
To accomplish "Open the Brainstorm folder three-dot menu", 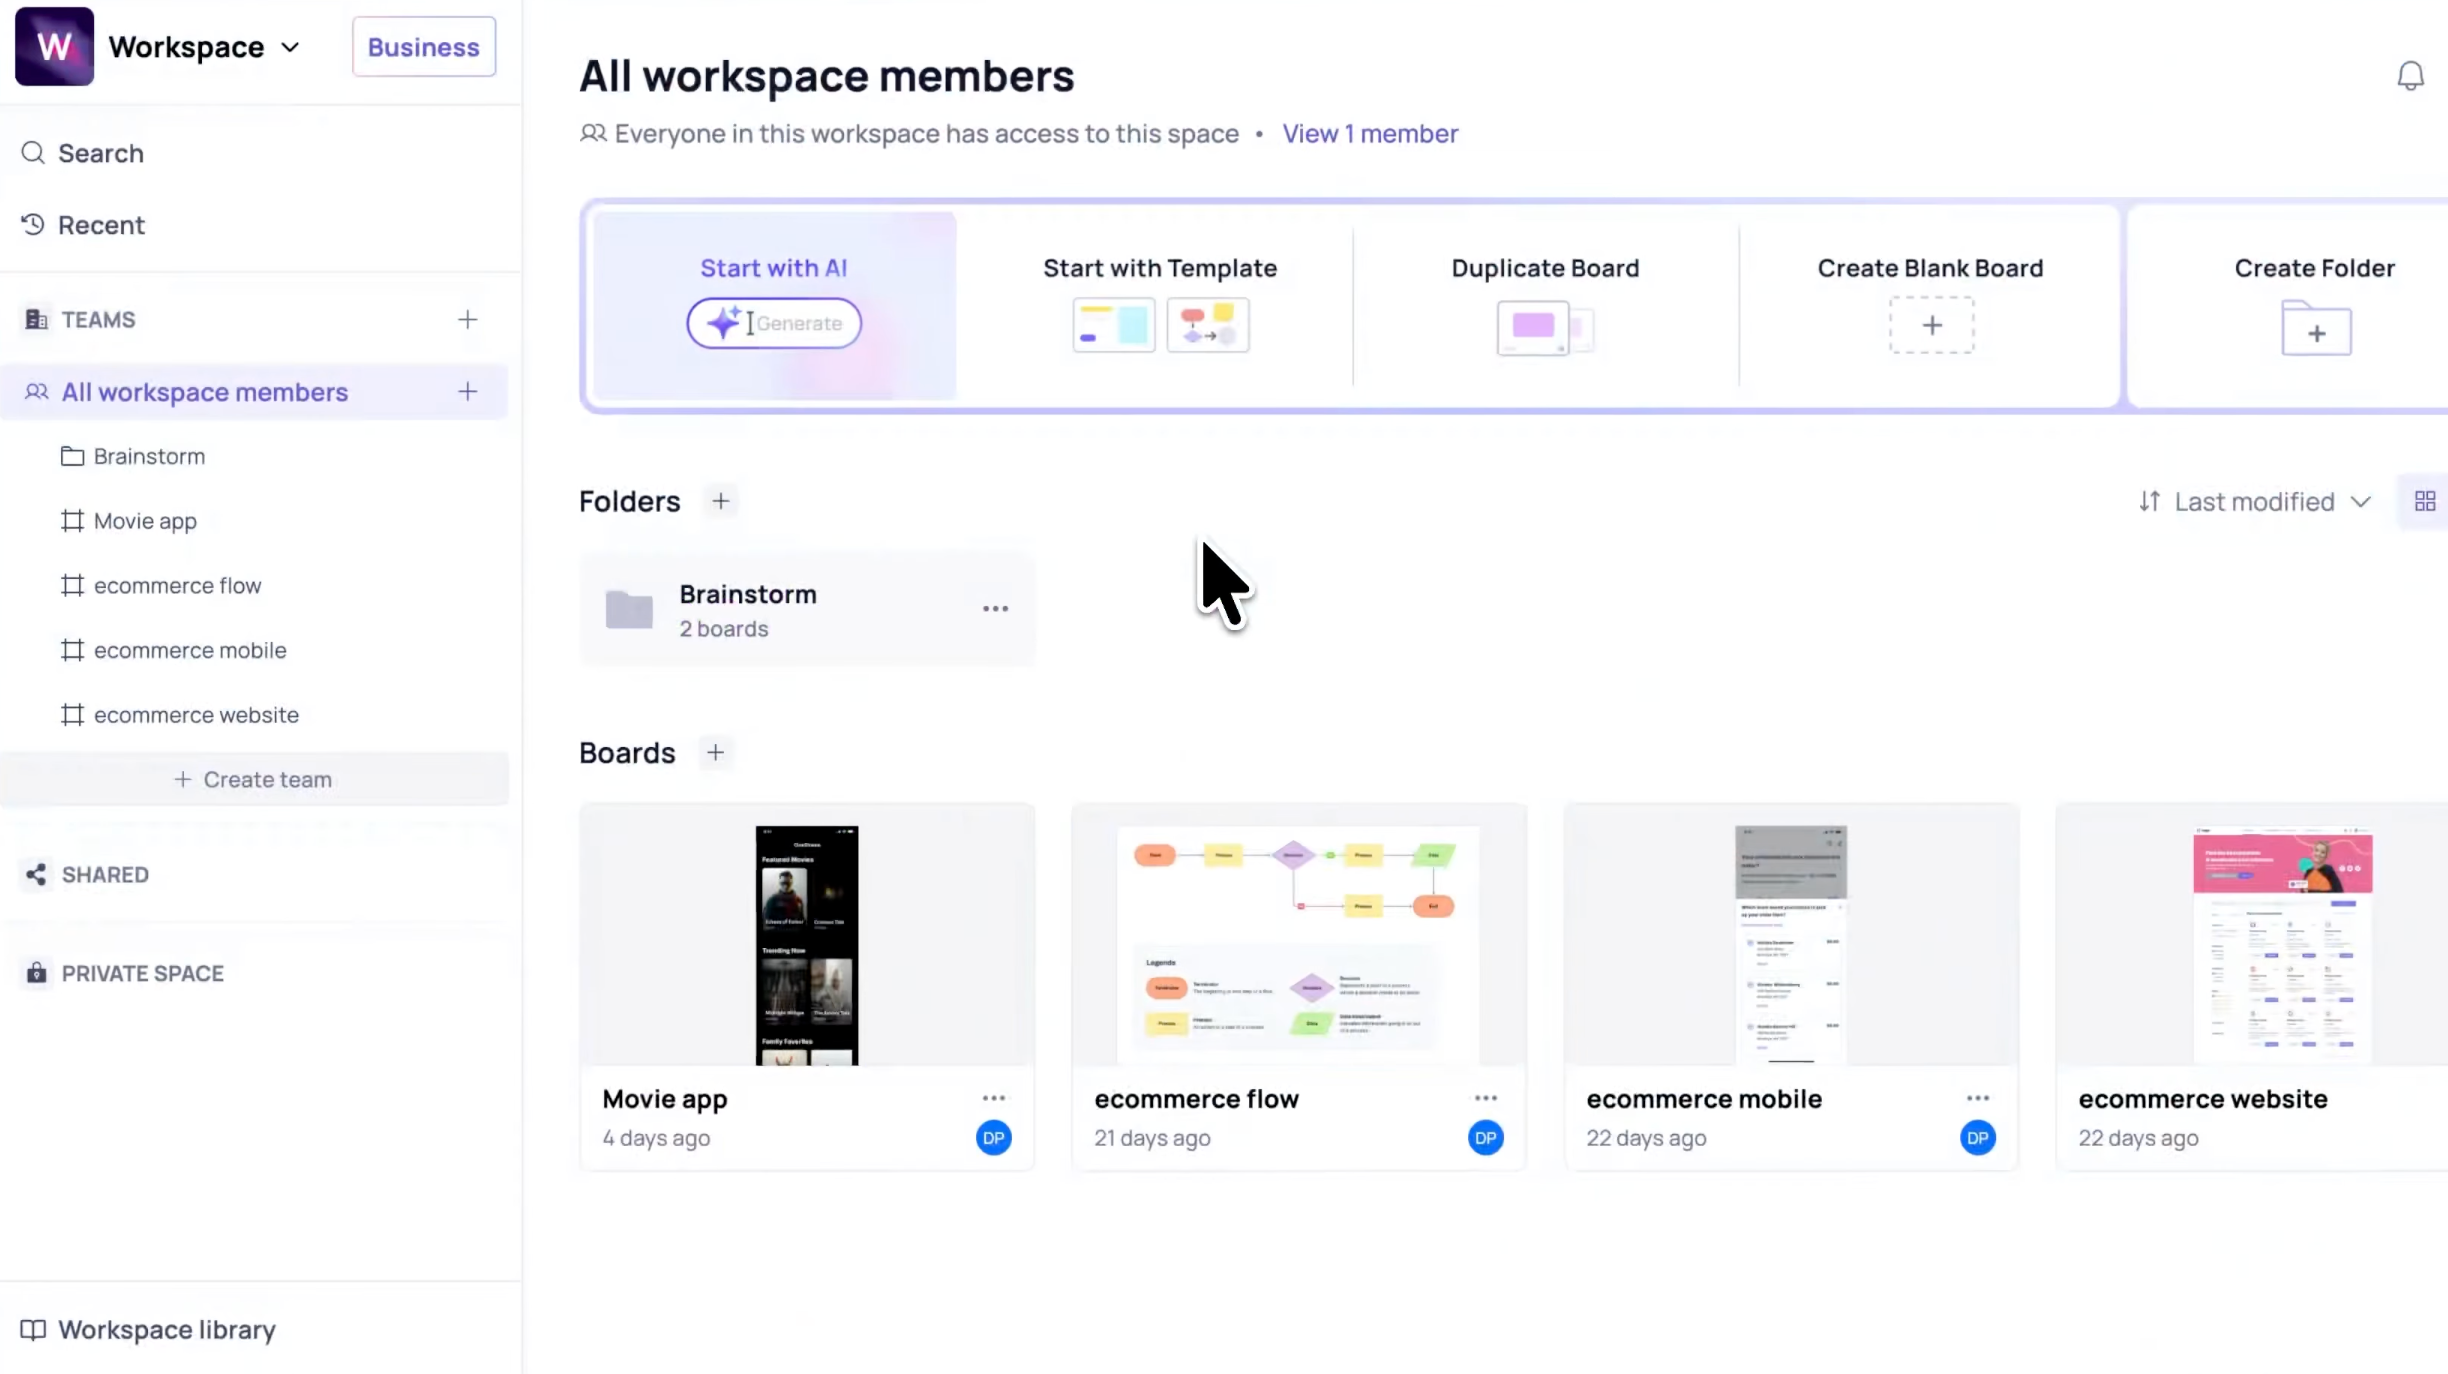I will pyautogui.click(x=994, y=609).
